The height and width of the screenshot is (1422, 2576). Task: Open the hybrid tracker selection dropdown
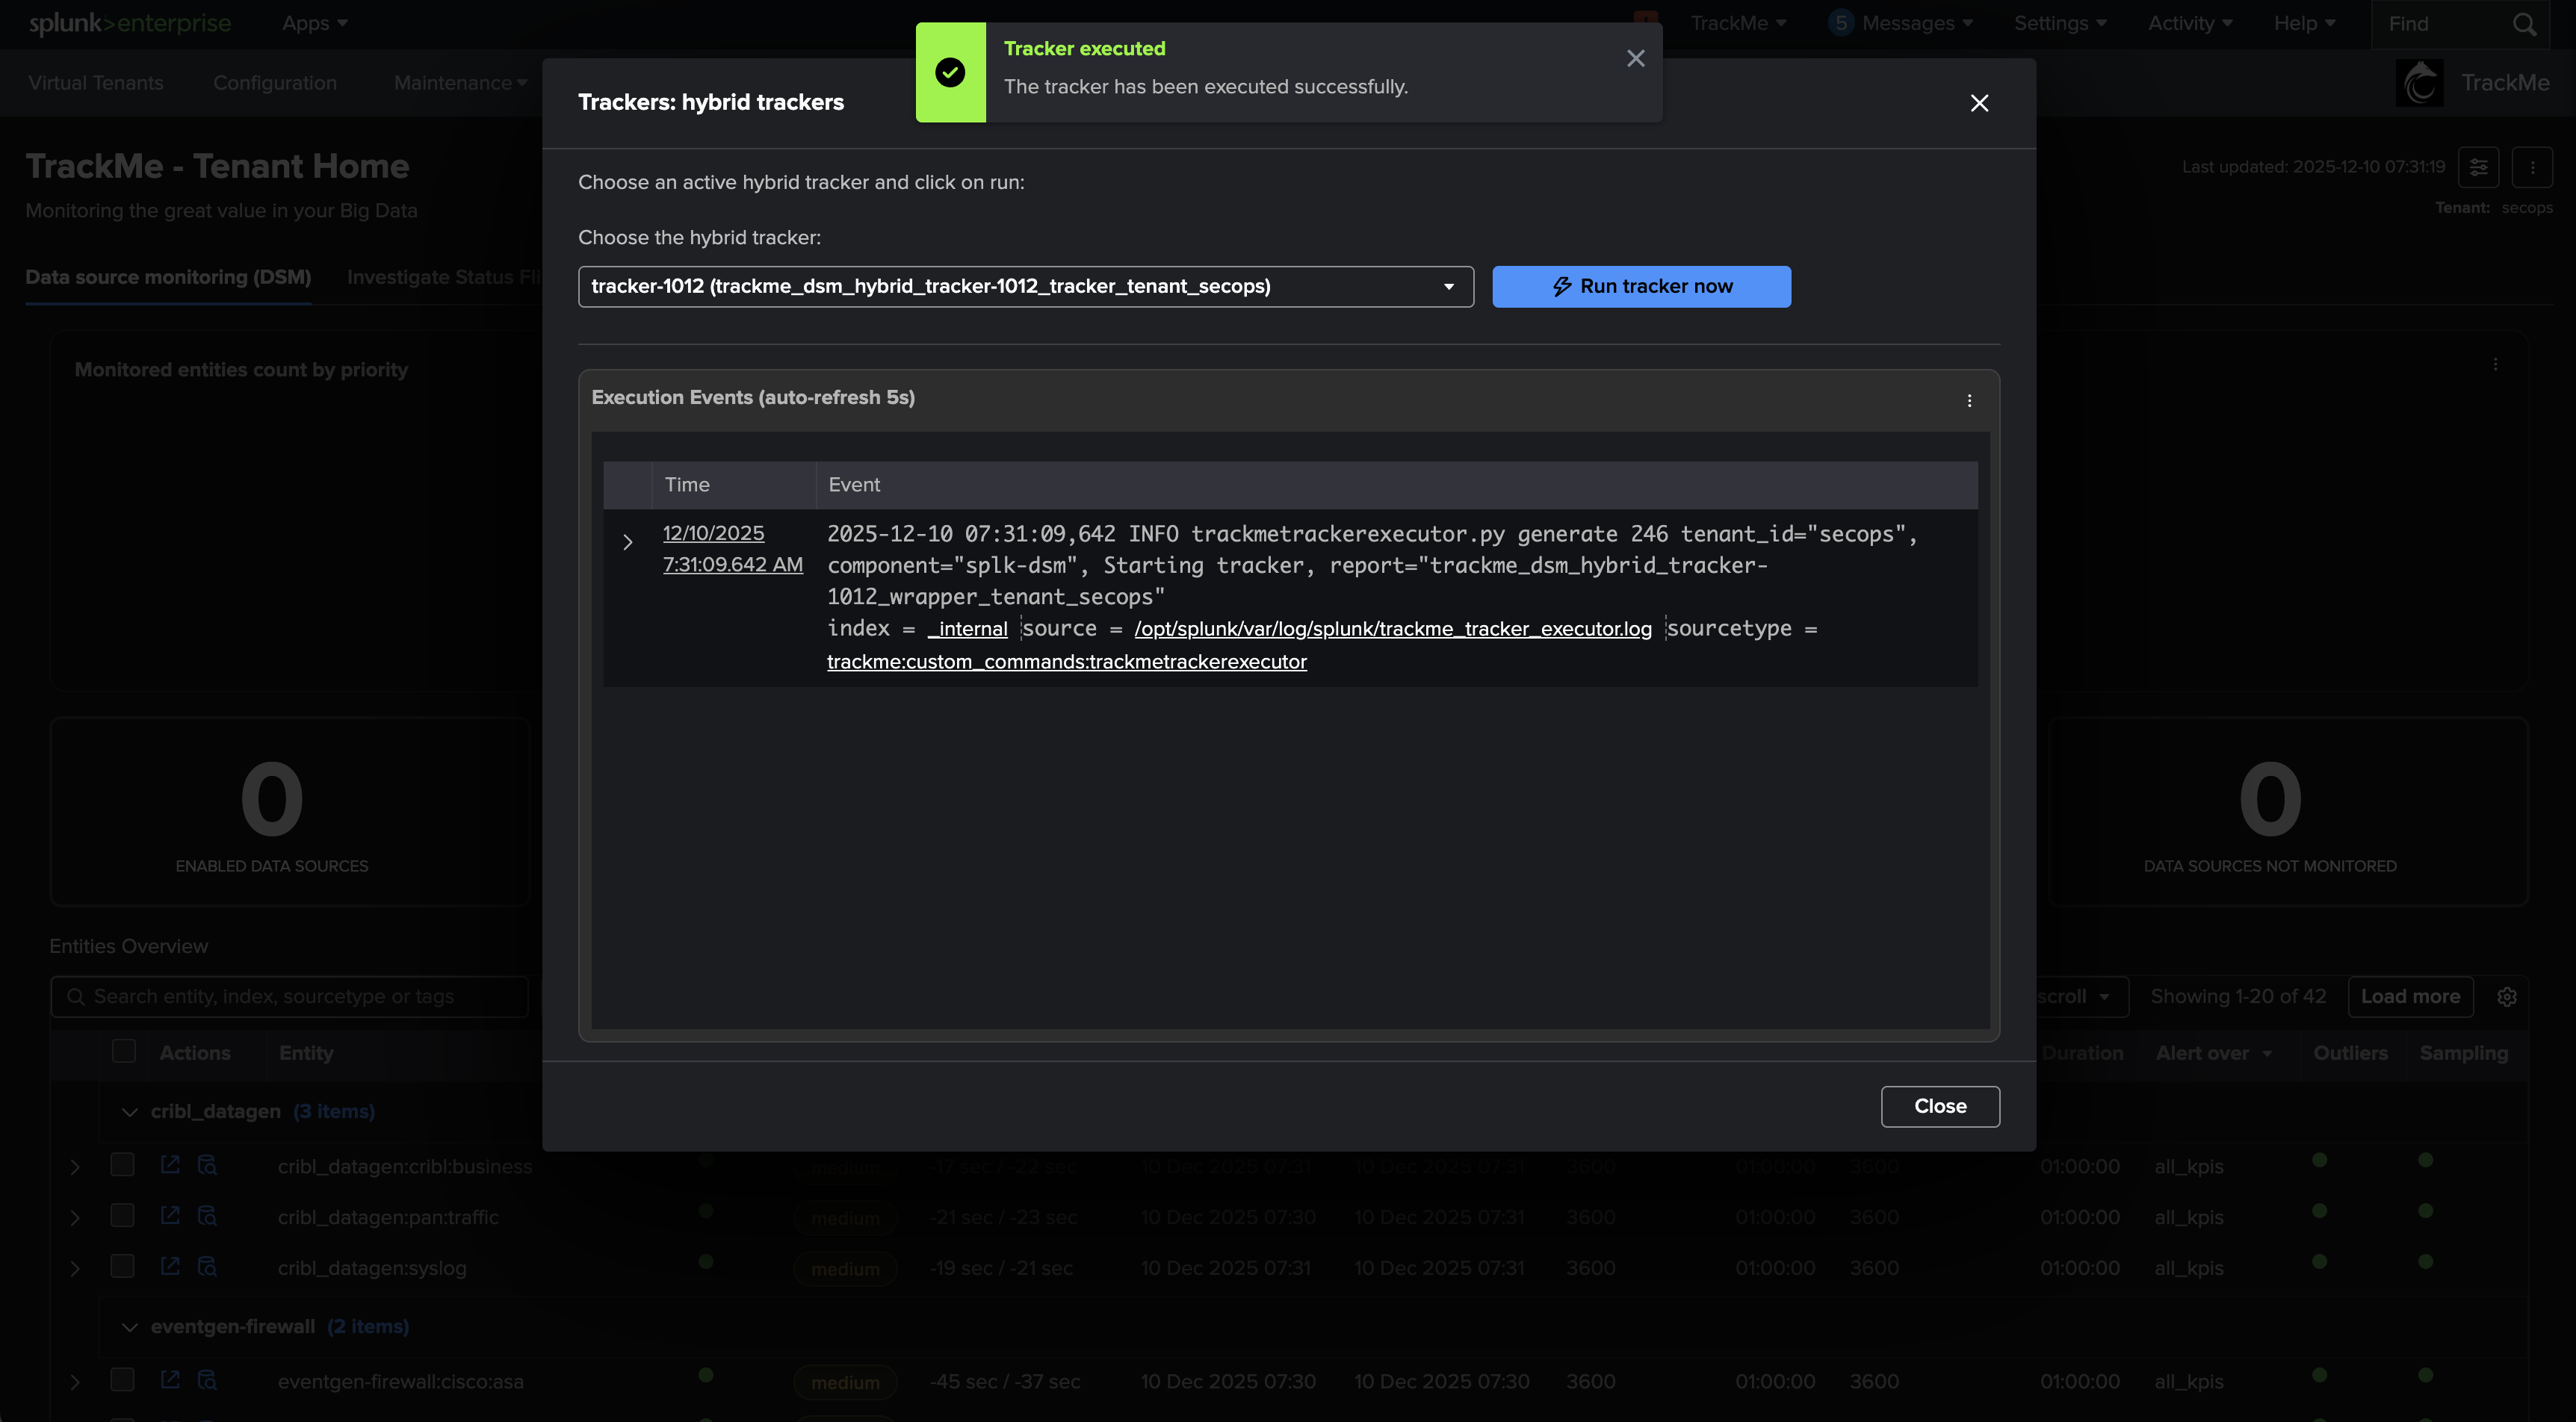click(x=1025, y=287)
